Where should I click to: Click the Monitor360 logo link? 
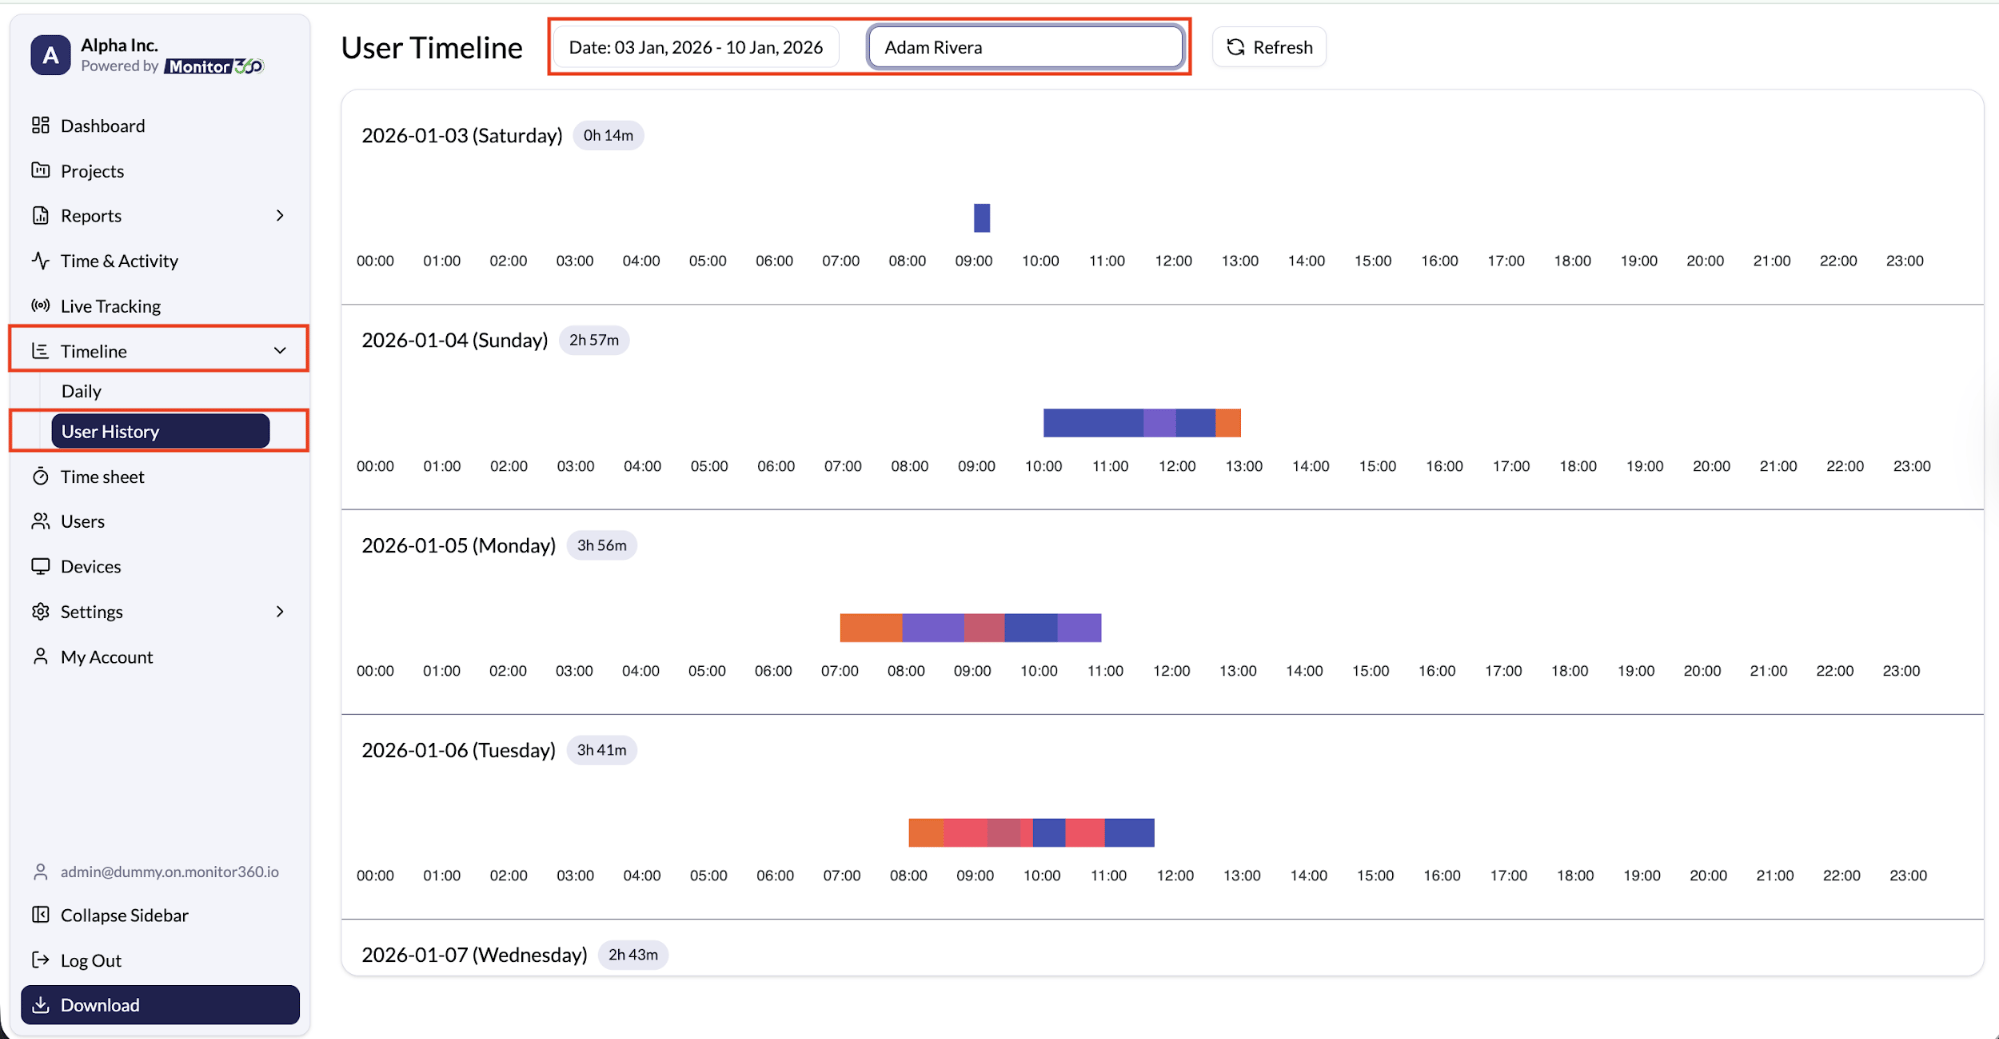214,66
